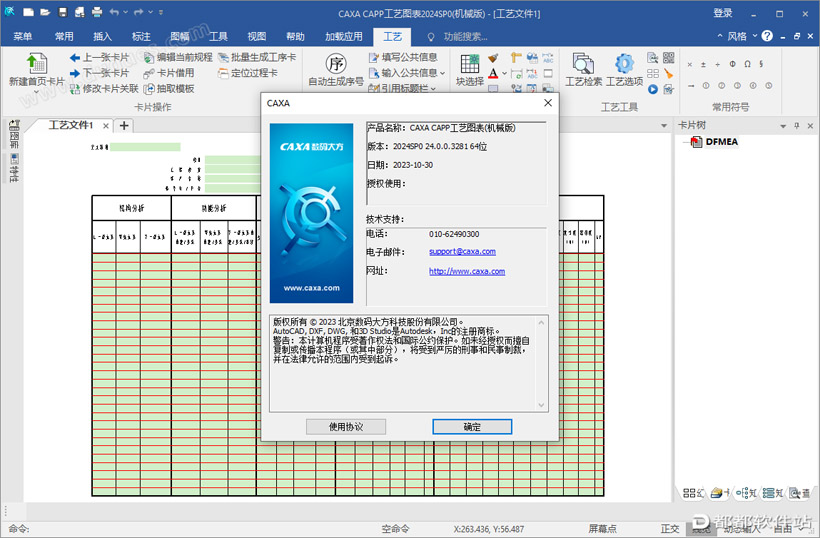Click the format brush icon beside 块选择

tap(493, 57)
